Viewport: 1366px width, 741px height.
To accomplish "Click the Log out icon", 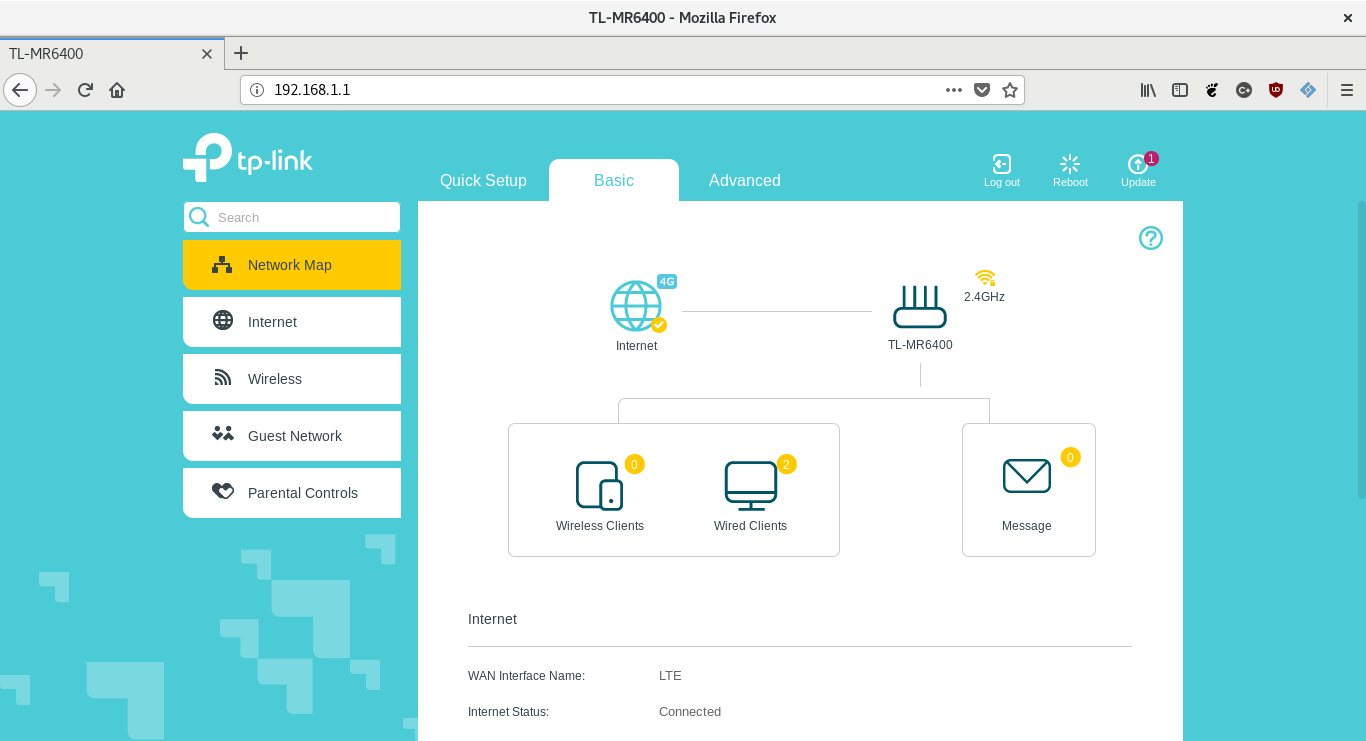I will click(x=1001, y=165).
